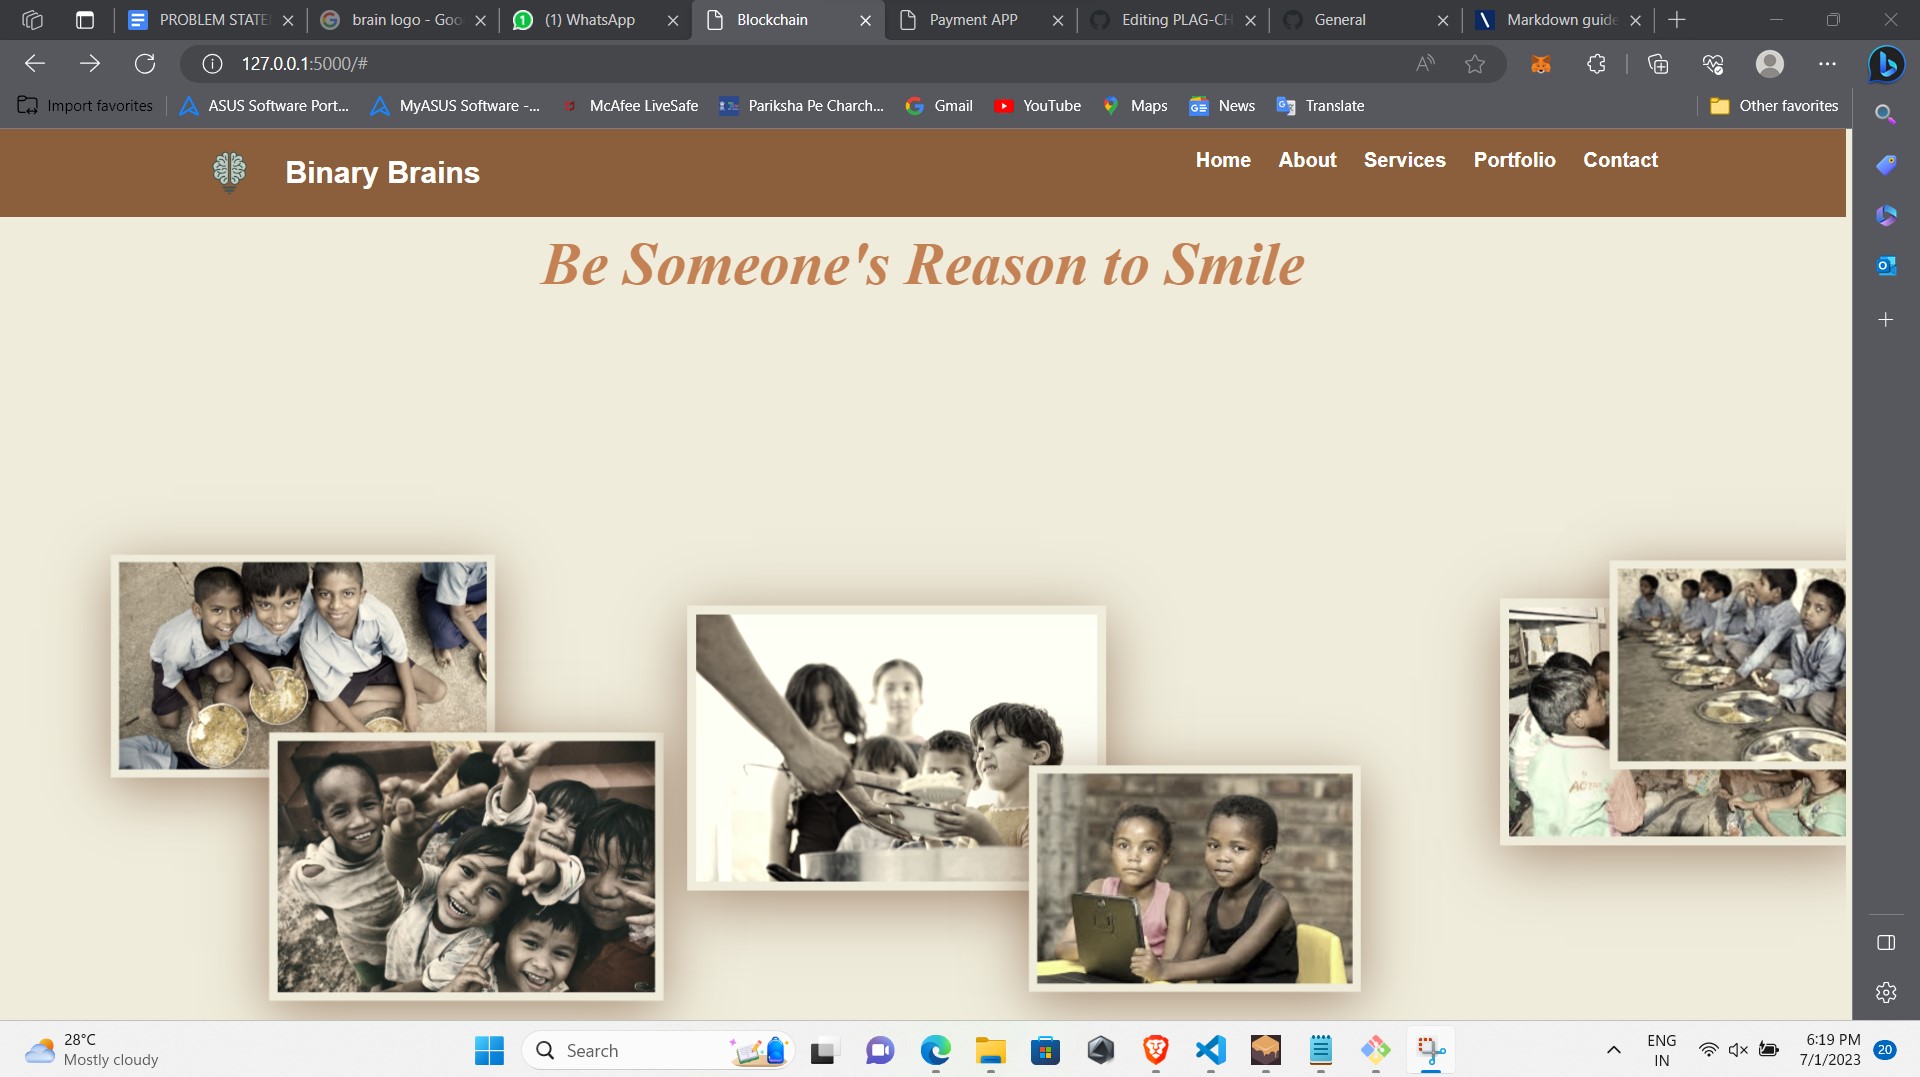Open the Bing Copilot sidebar
Viewport: 1920px width, 1077px height.
(1886, 64)
